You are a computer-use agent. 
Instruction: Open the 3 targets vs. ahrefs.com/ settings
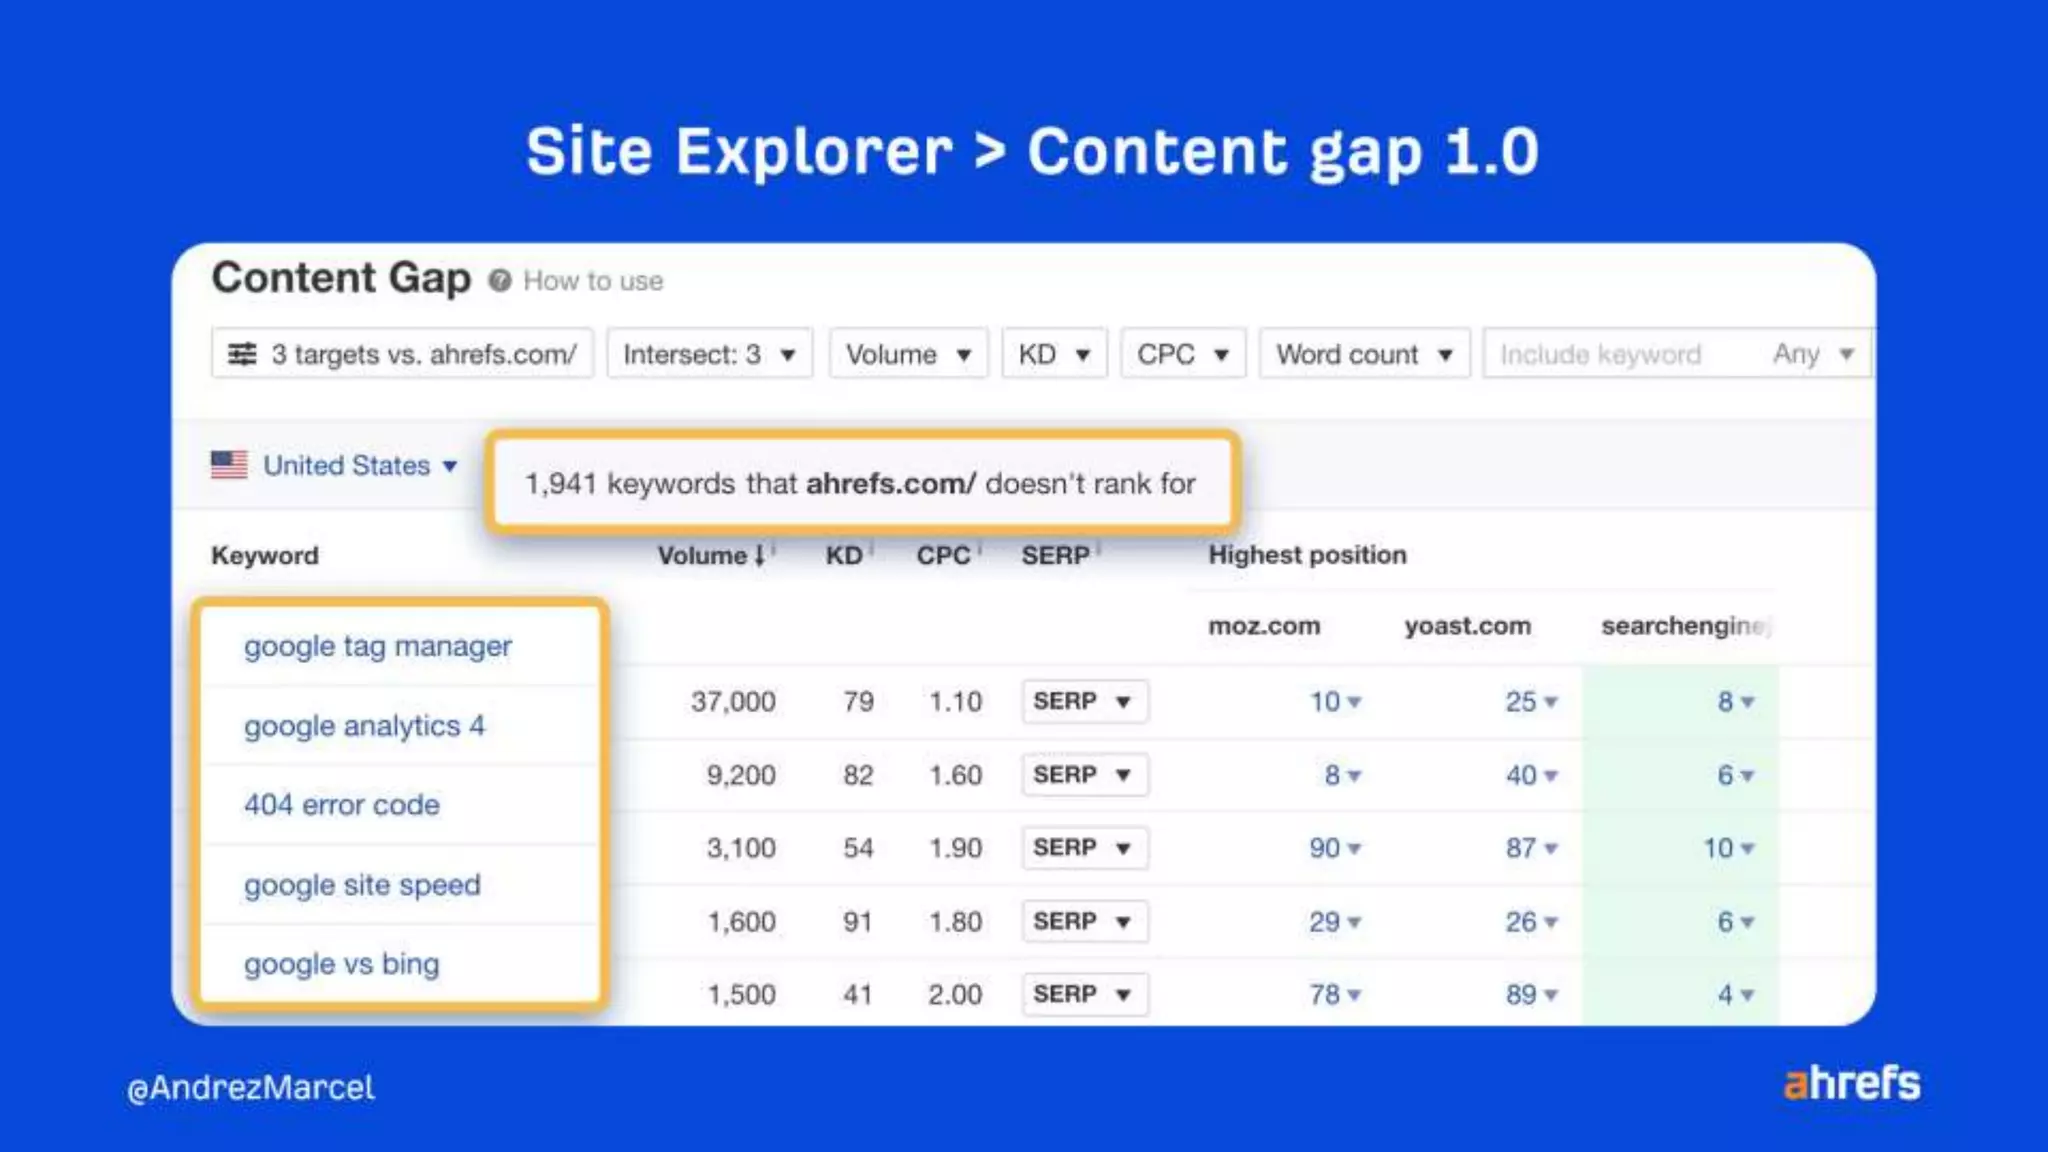[402, 354]
